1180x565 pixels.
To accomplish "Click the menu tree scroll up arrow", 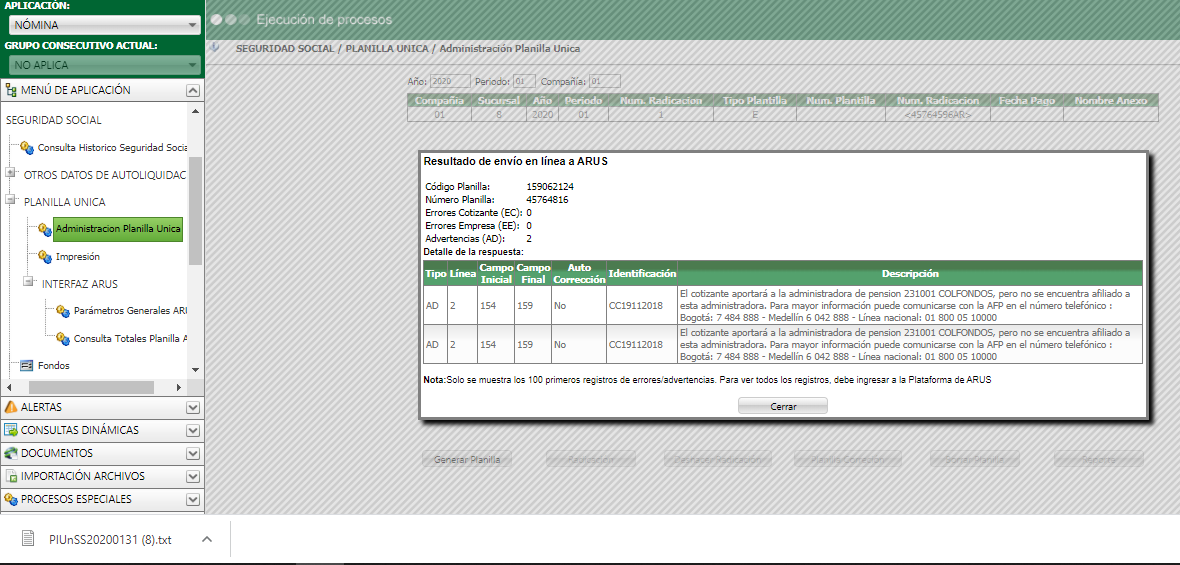I will pyautogui.click(x=195, y=111).
